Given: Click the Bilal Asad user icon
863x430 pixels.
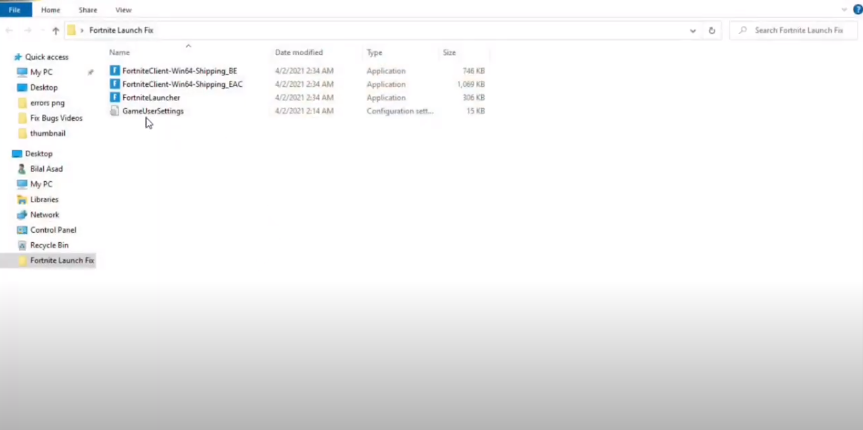Looking at the screenshot, I should click(x=22, y=169).
